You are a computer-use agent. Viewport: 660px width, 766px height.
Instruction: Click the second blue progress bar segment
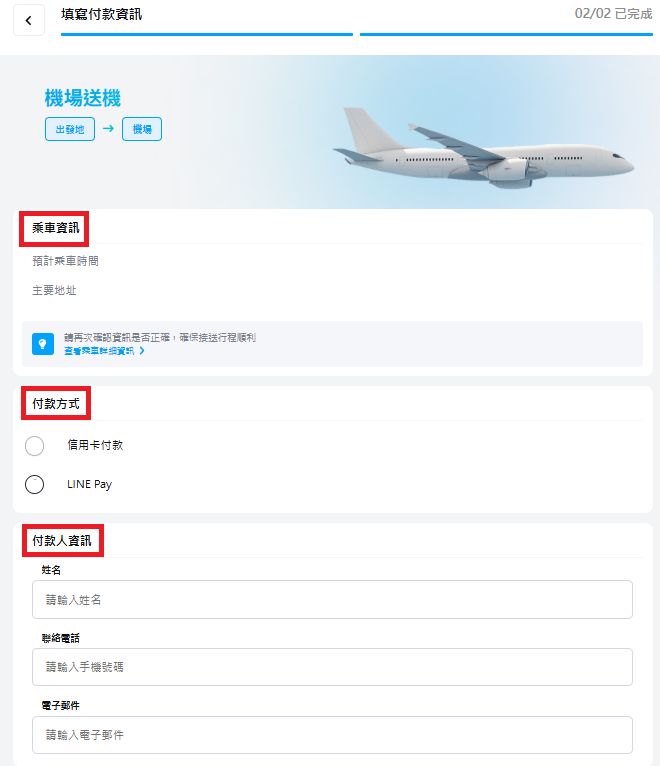pyautogui.click(x=506, y=34)
